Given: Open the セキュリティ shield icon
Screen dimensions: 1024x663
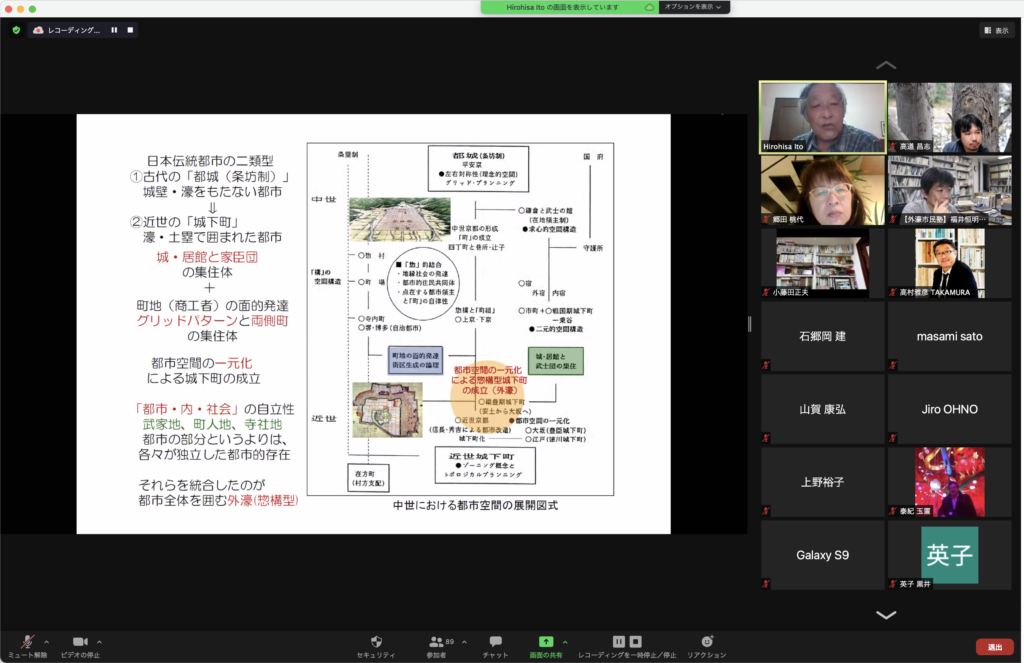Looking at the screenshot, I should 376,642.
